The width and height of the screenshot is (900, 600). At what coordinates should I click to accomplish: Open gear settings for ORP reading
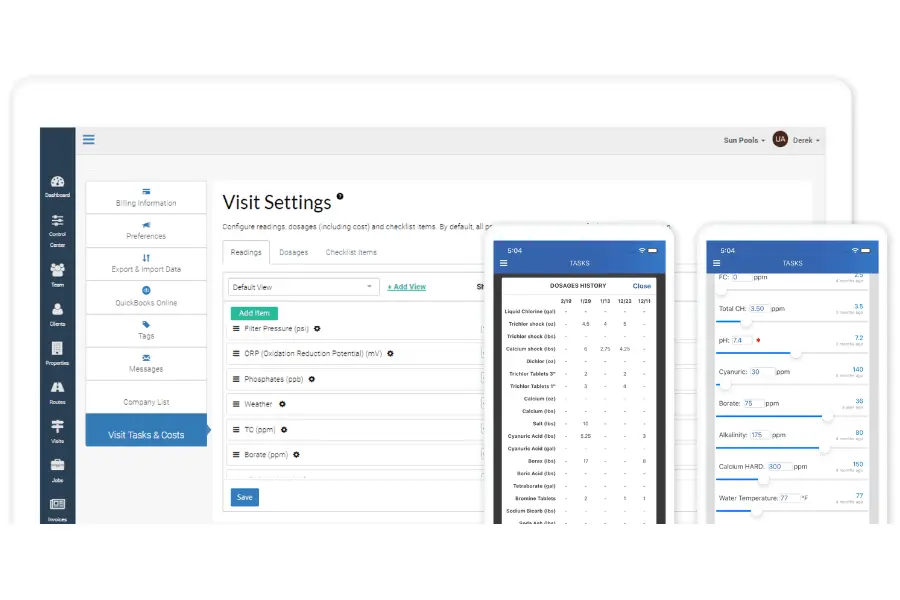point(390,354)
